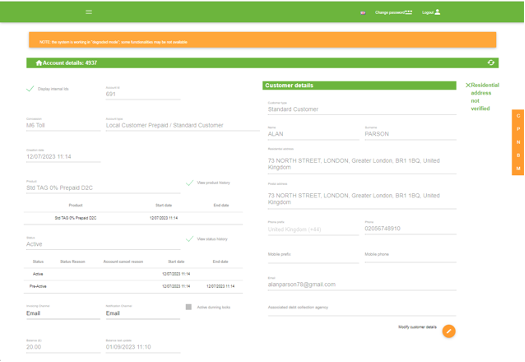Viewport: 525px width, 362px height.
Task: Click the Concession field showing M6 Toll
Action: coord(63,125)
